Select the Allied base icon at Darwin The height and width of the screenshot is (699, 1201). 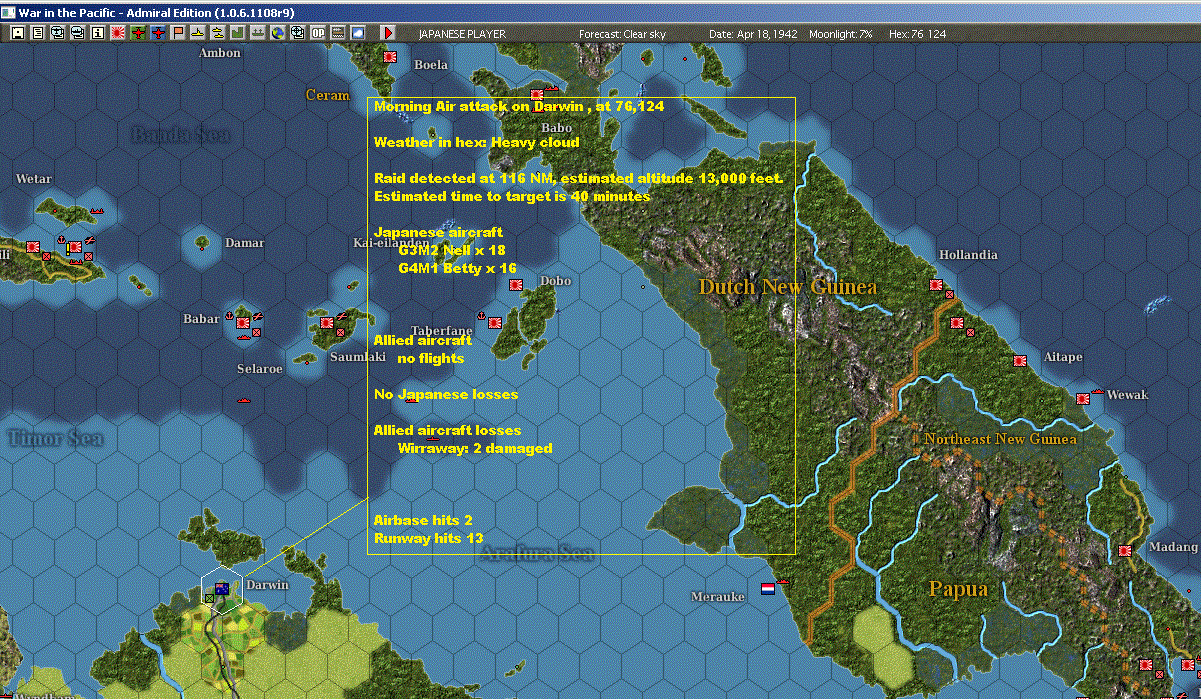click(x=222, y=587)
